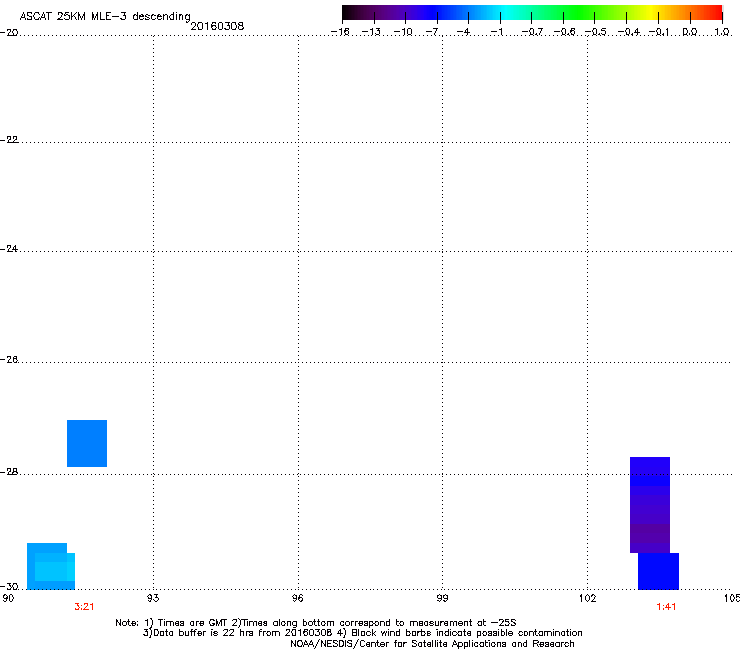Click the longitude label 90
740x650 pixels.
click(x=8, y=598)
